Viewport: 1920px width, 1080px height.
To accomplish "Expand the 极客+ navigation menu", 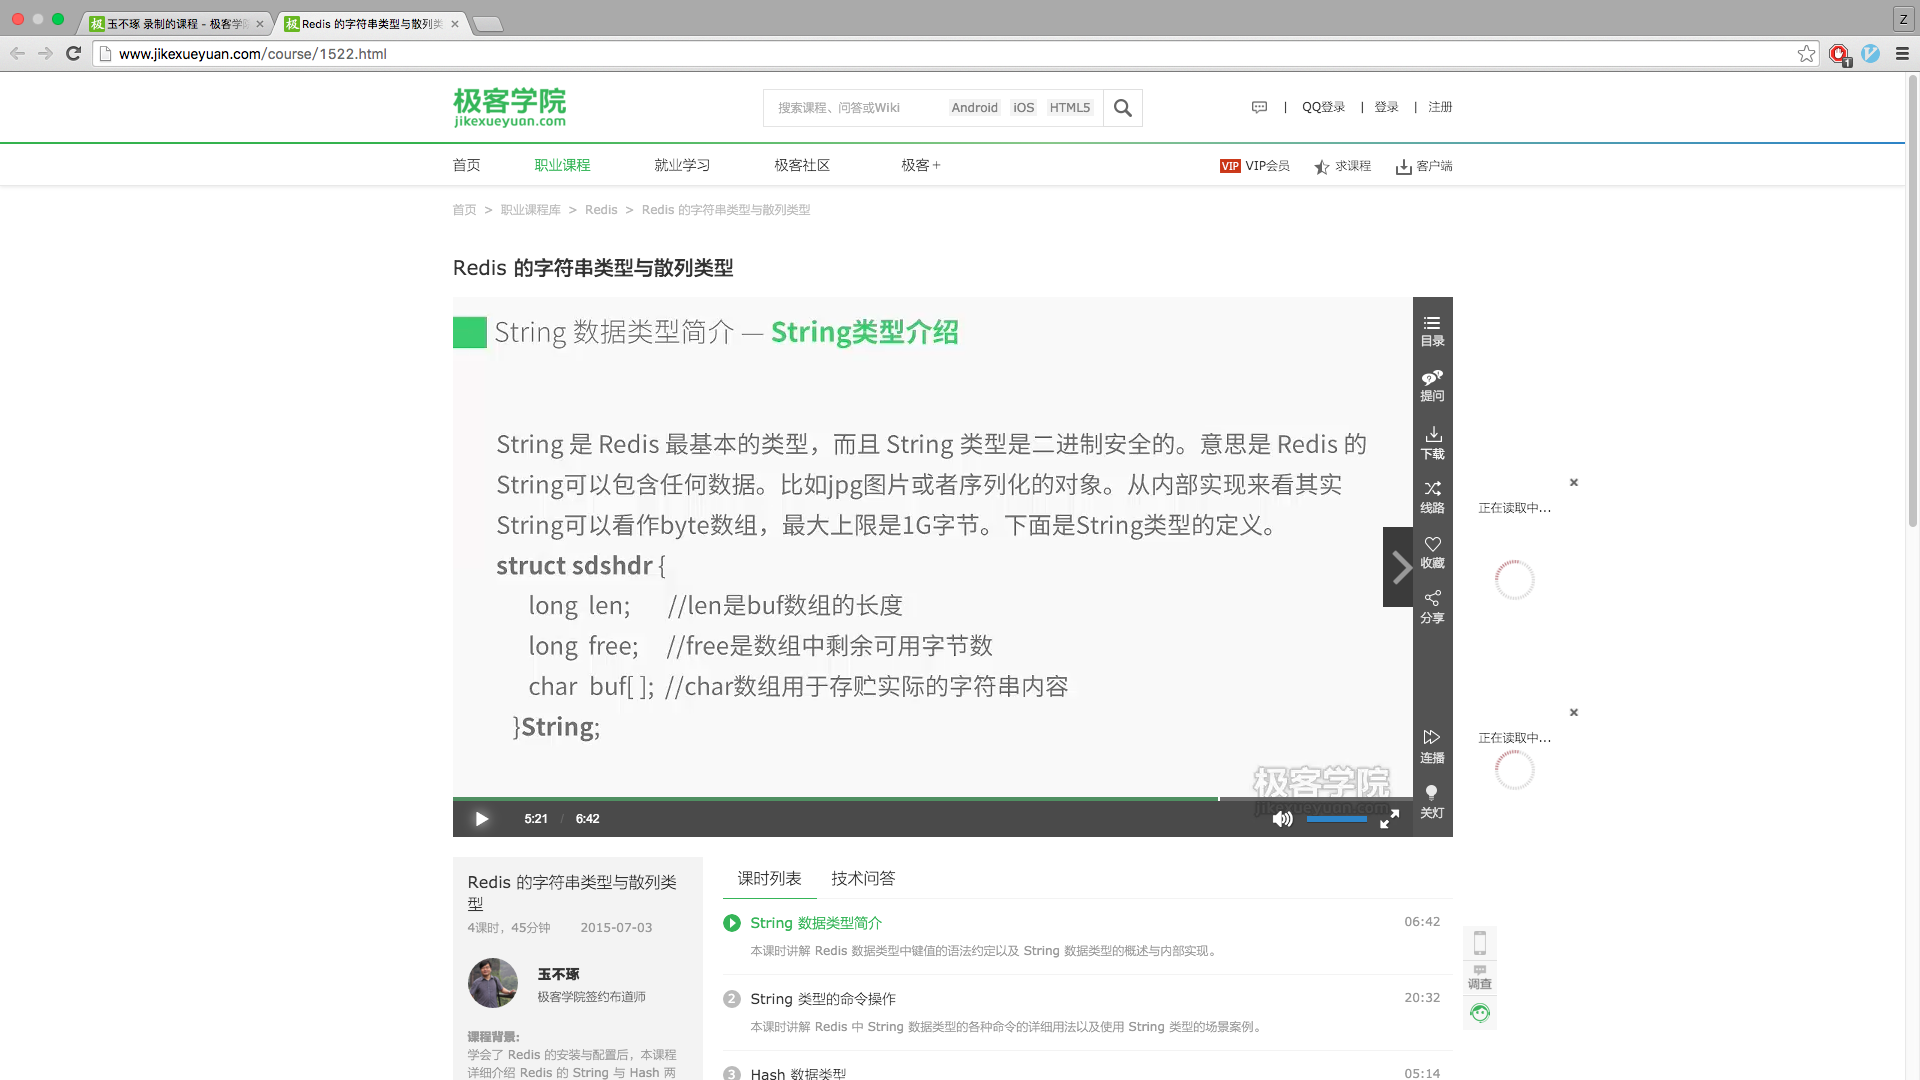I will (x=920, y=165).
